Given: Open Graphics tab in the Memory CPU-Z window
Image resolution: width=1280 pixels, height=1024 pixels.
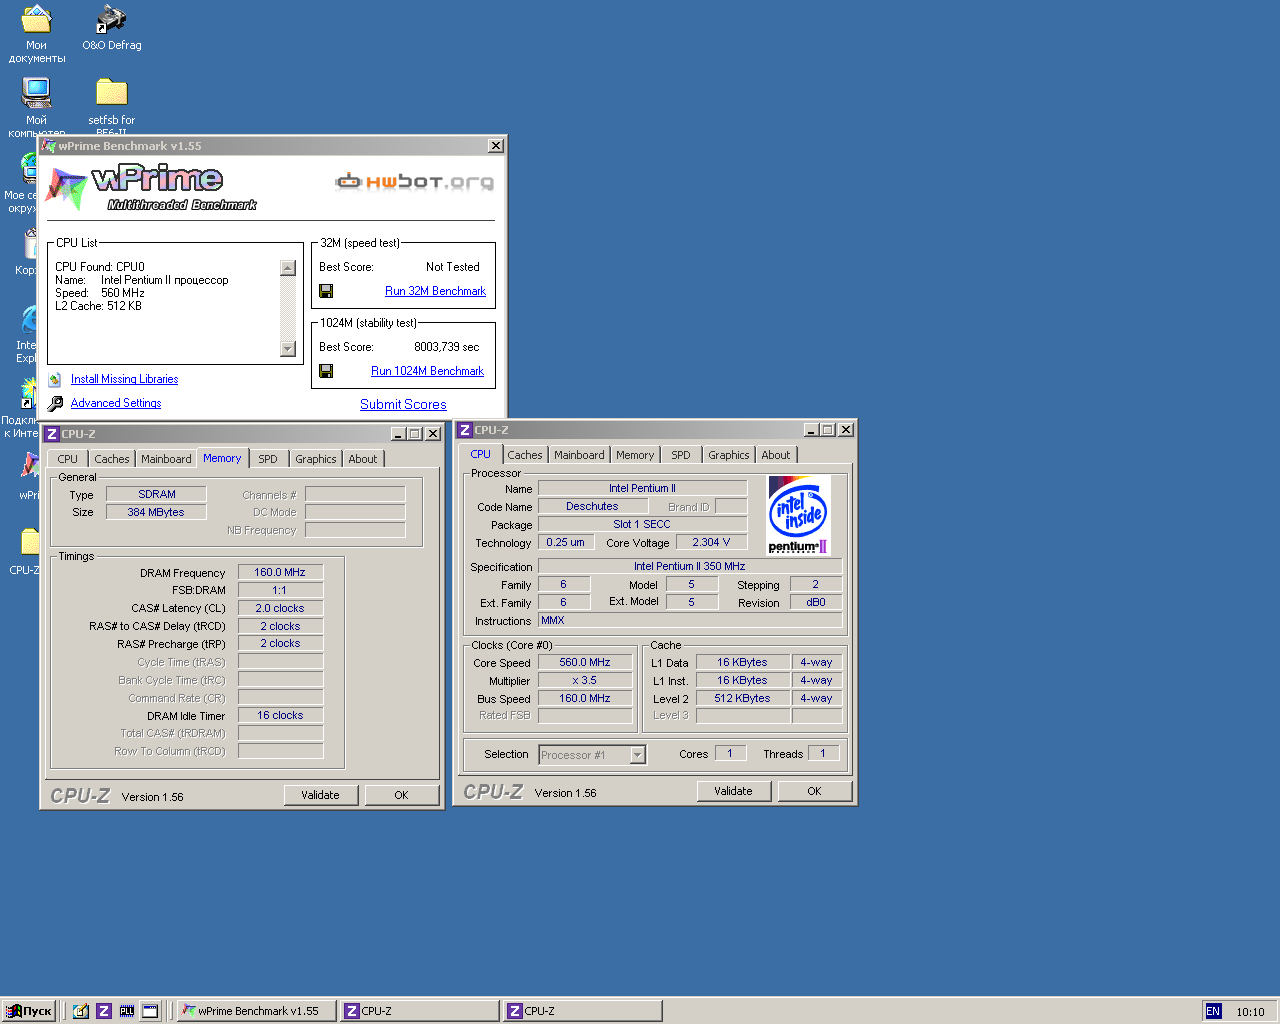Looking at the screenshot, I should coord(316,459).
